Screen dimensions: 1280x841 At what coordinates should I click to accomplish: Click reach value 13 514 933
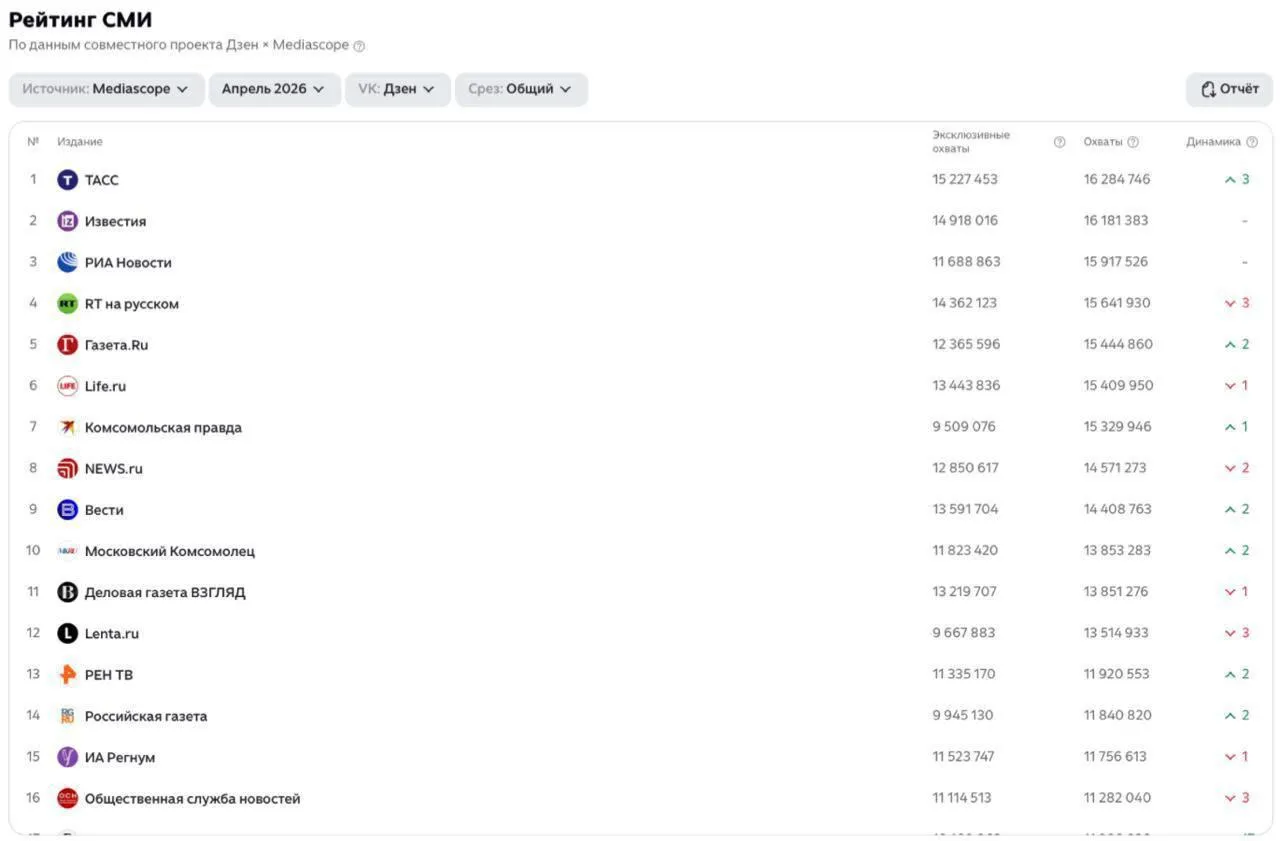1116,633
